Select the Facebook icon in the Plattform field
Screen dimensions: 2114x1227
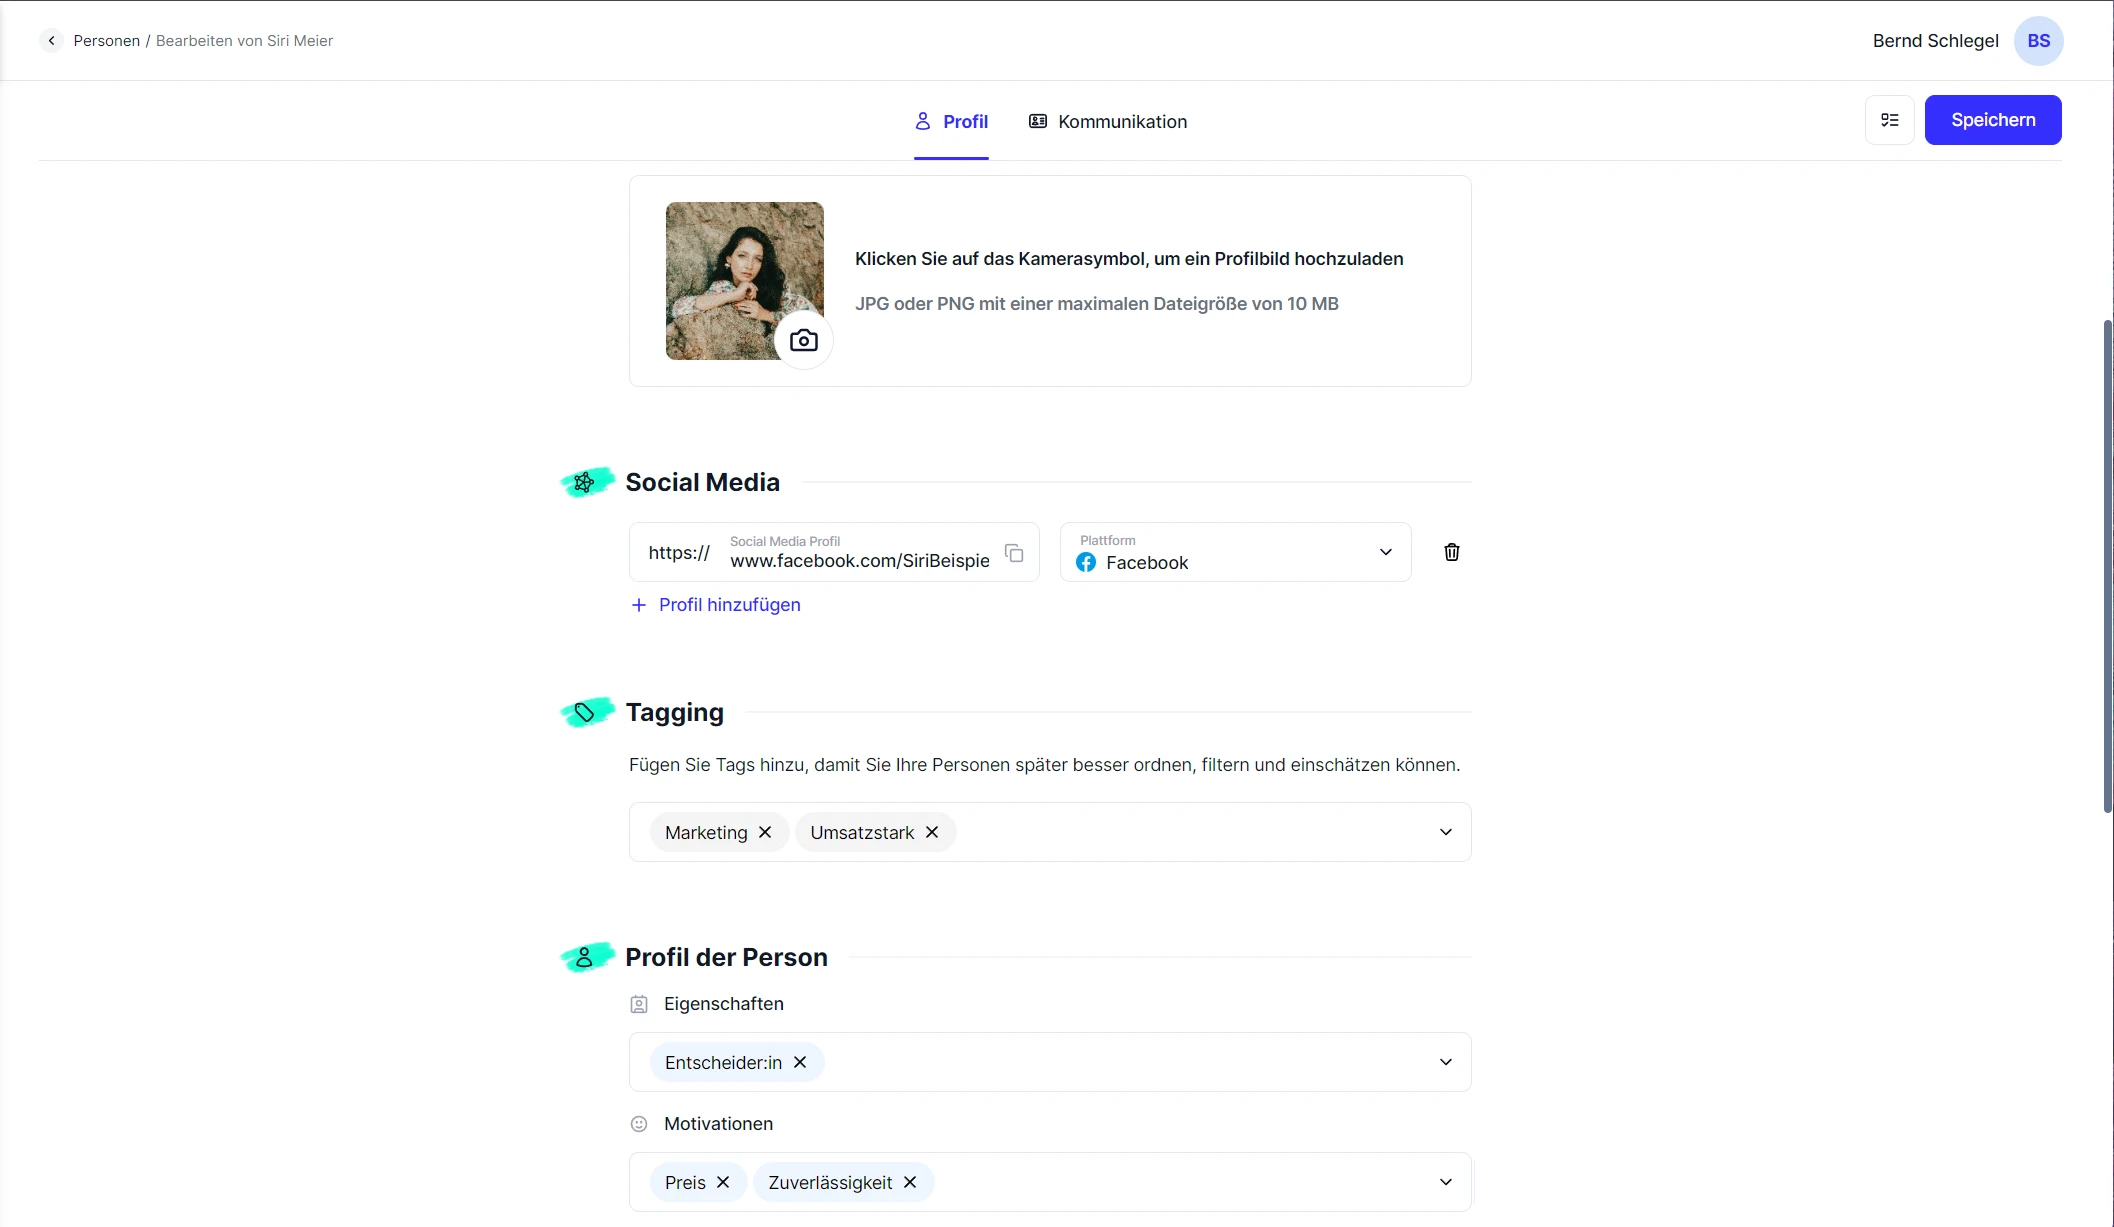1085,562
